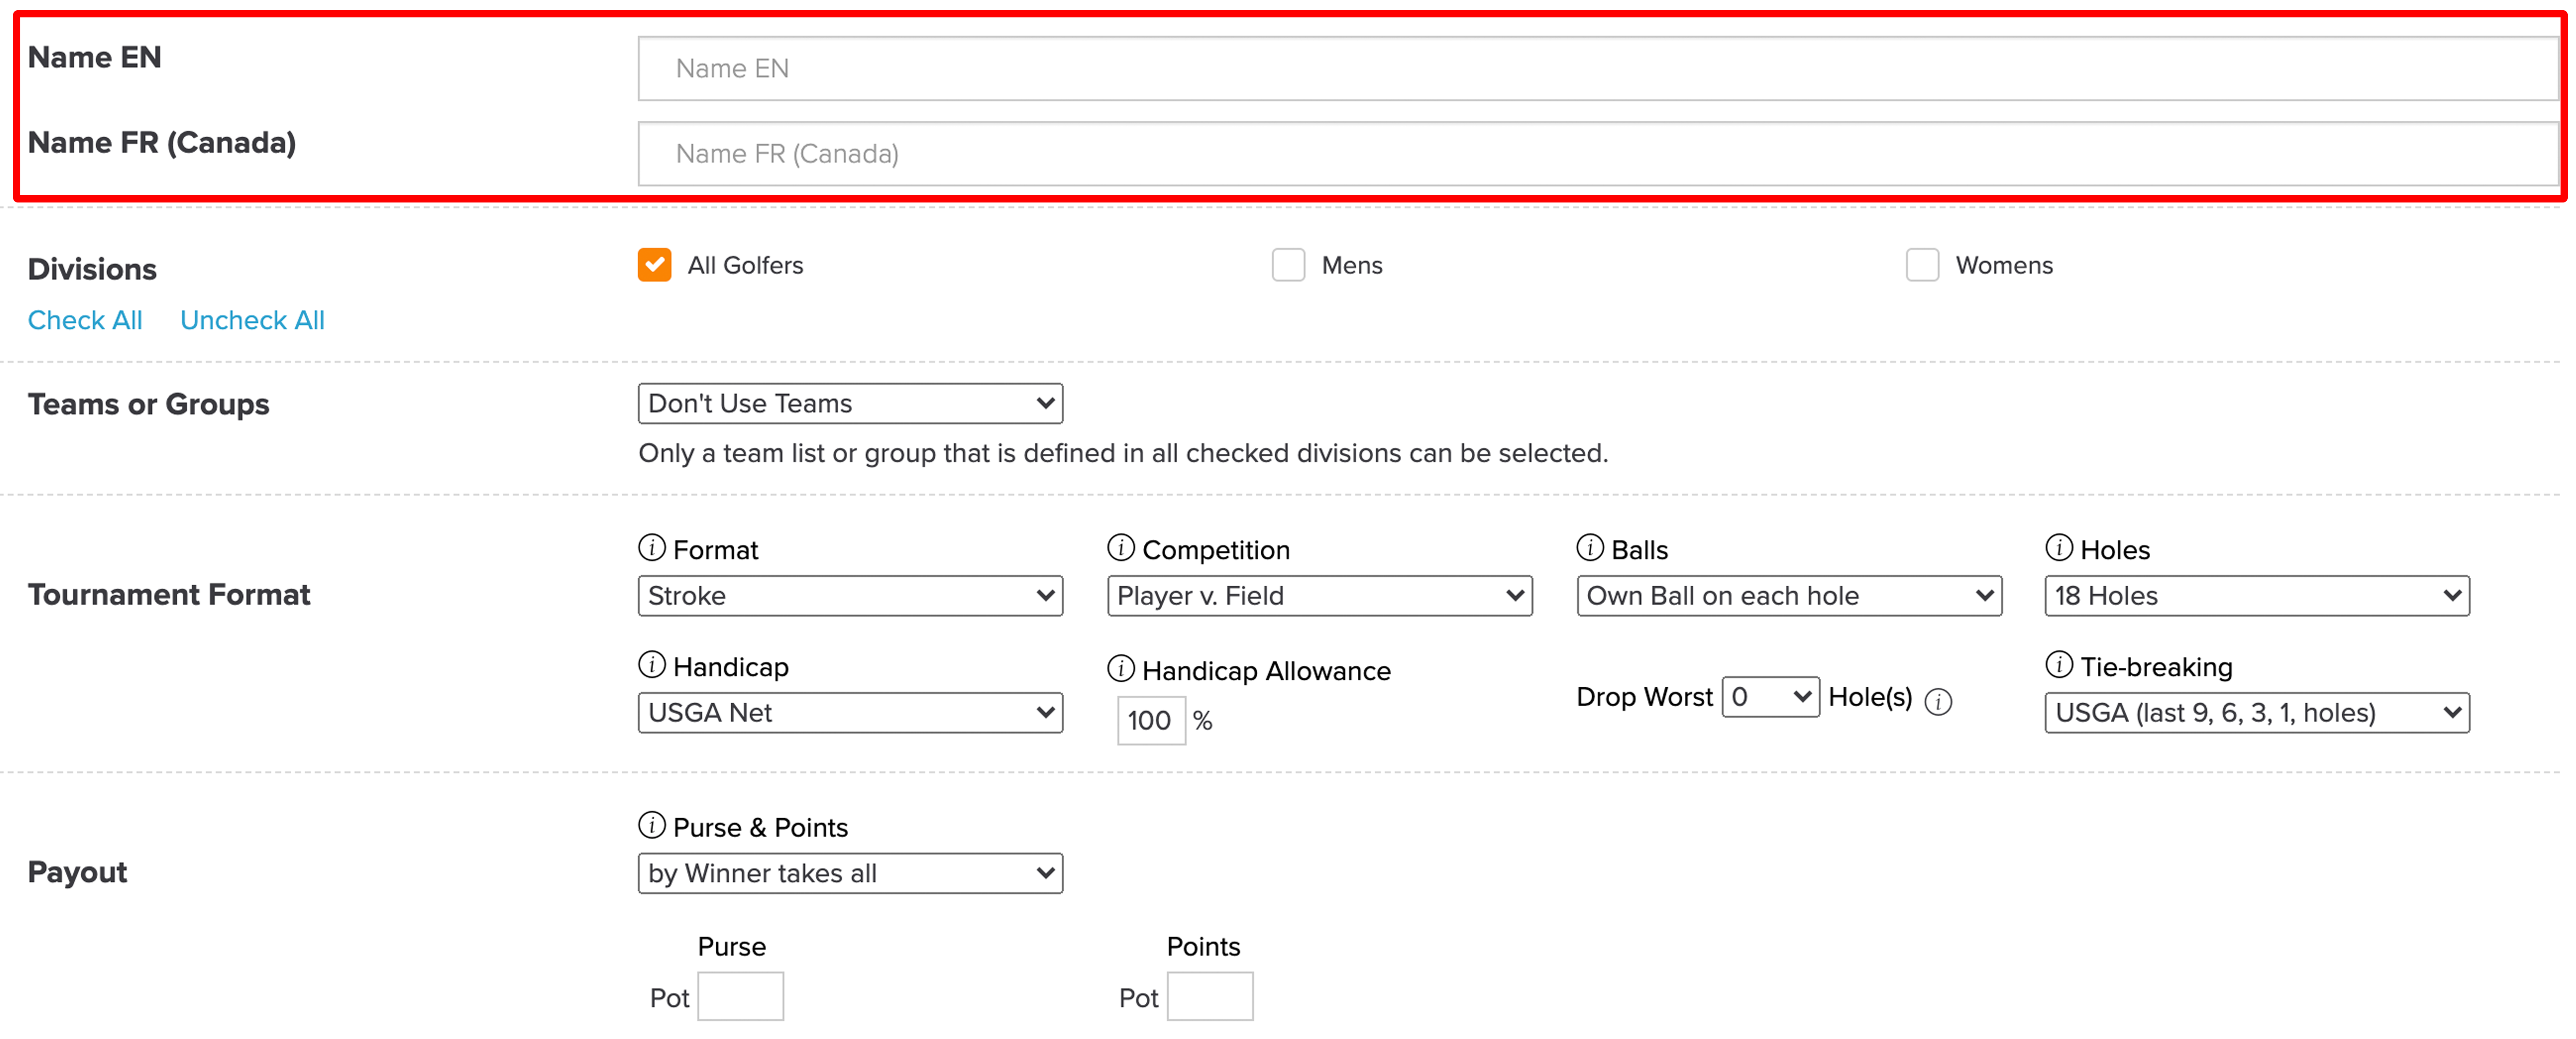Uncheck the All Golfers checkbox
This screenshot has height=1039, width=2576.
pyautogui.click(x=655, y=265)
